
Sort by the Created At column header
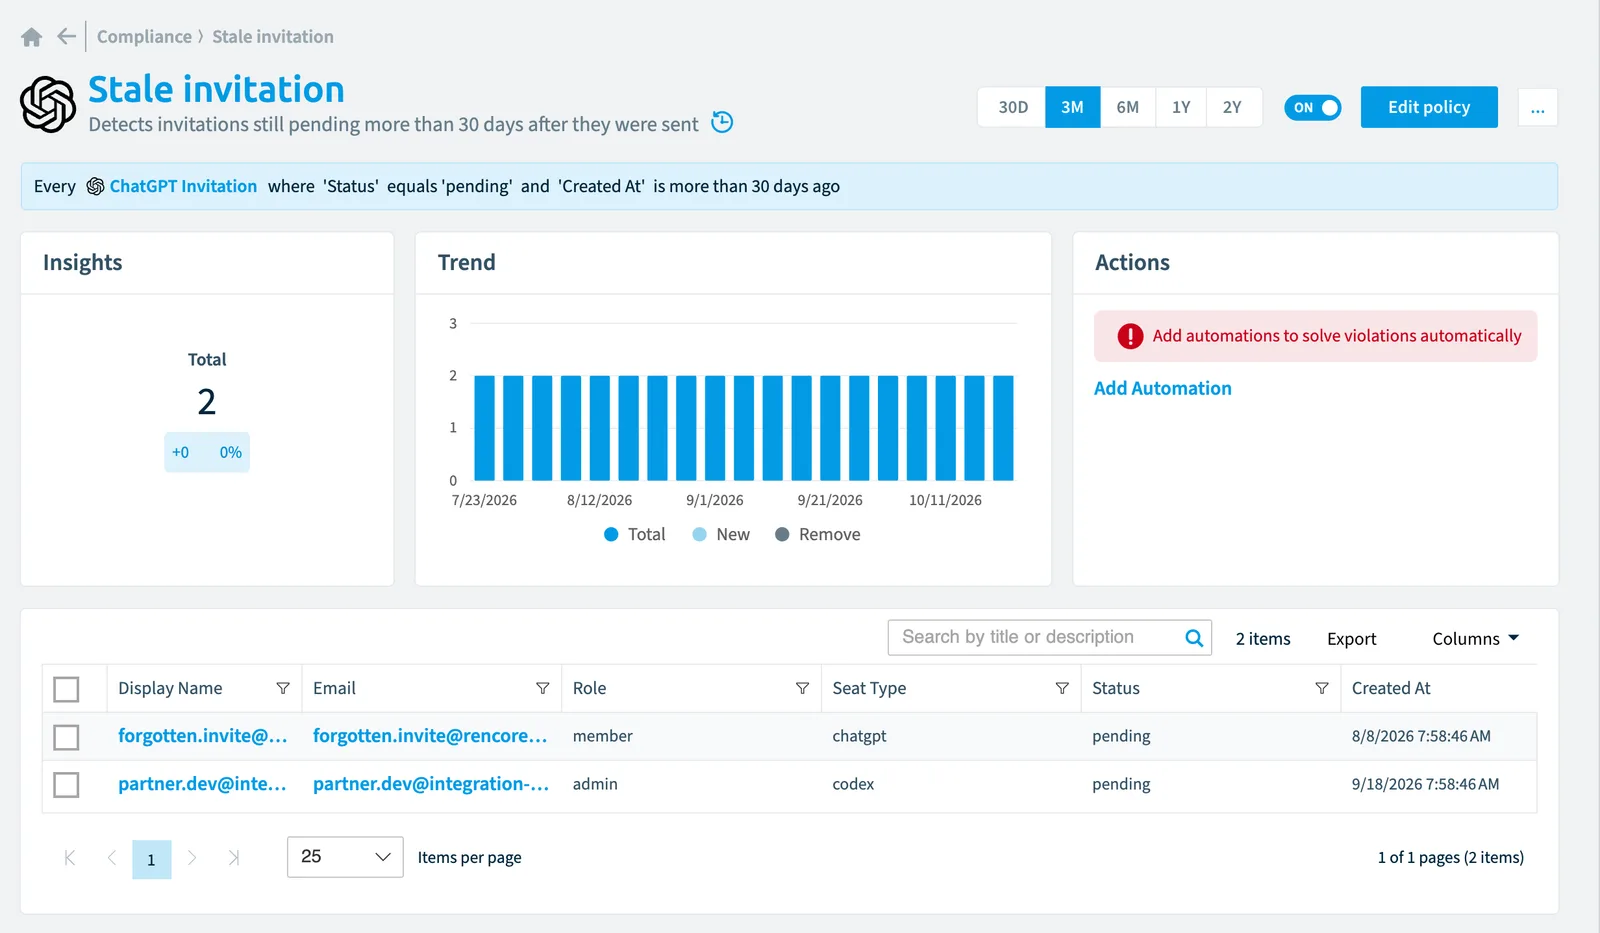tap(1391, 688)
